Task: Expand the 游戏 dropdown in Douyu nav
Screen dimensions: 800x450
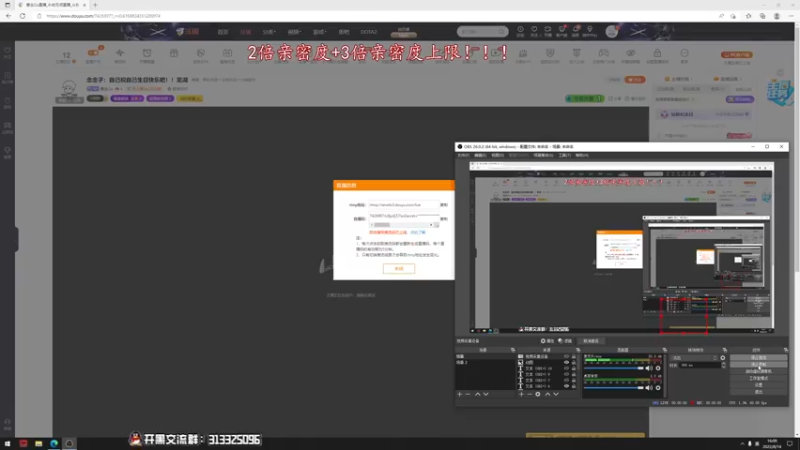Action: click(x=319, y=32)
